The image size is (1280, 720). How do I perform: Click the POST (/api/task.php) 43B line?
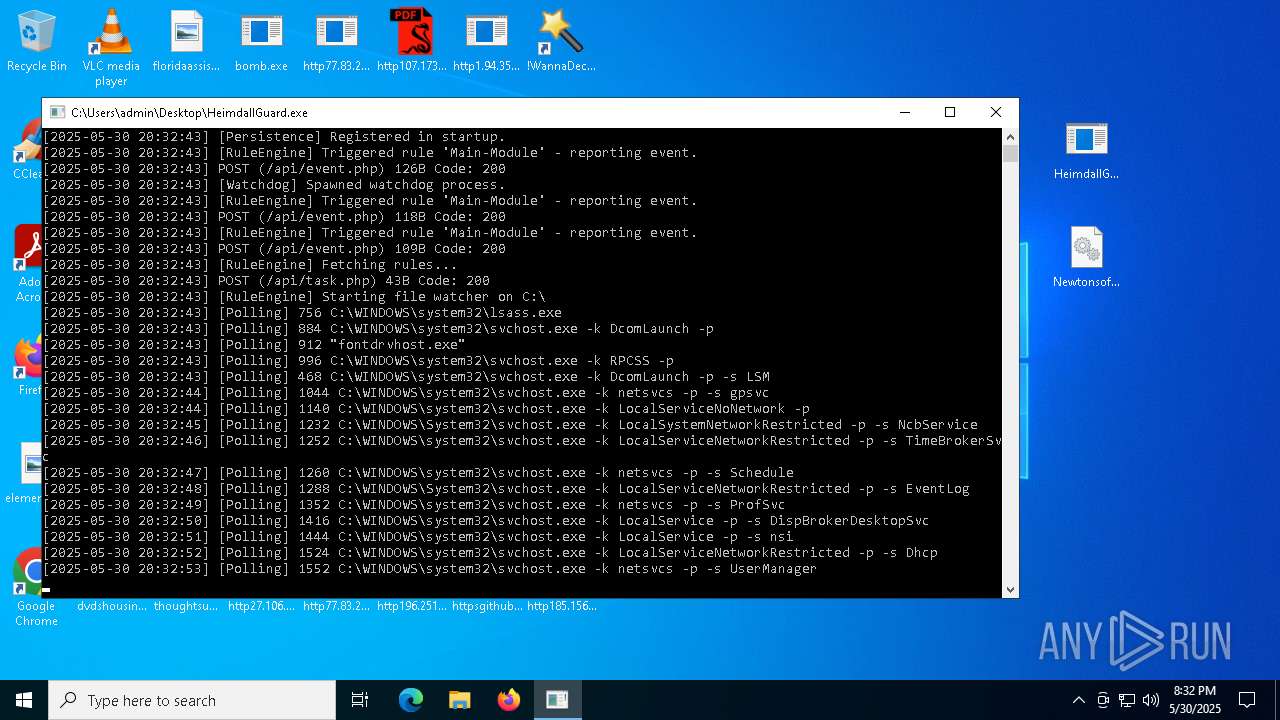point(266,281)
